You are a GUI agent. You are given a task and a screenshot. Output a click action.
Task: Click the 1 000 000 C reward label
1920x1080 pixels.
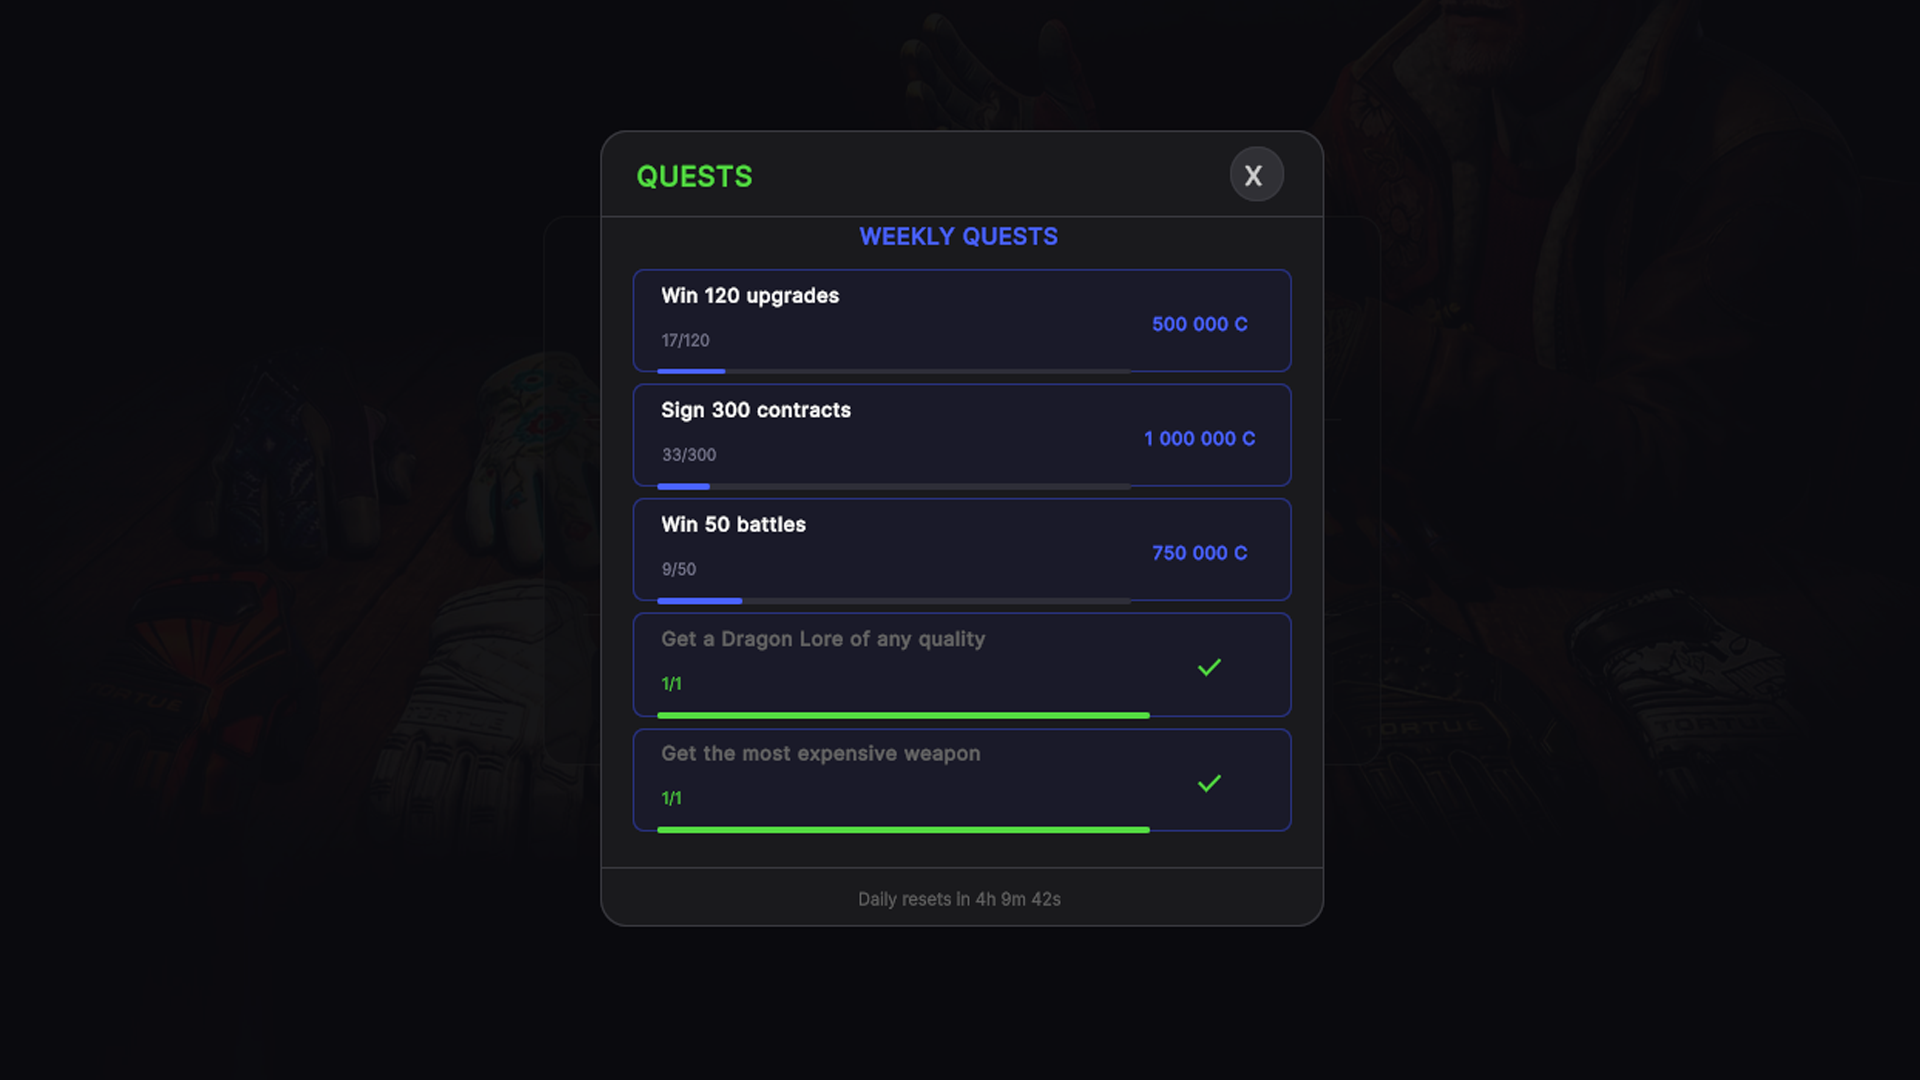1199,438
